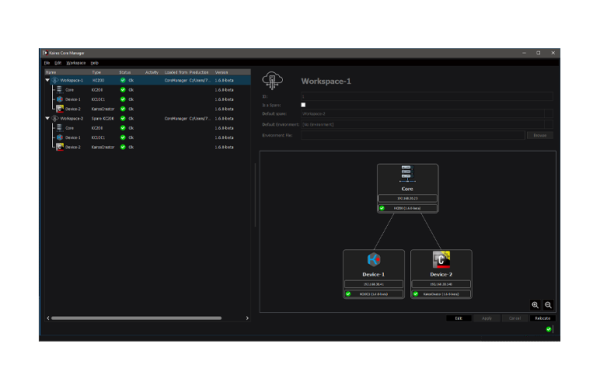Click the Device-2 Creator icon under Workspace-2
The image size is (600, 389).
pyautogui.click(x=60, y=147)
